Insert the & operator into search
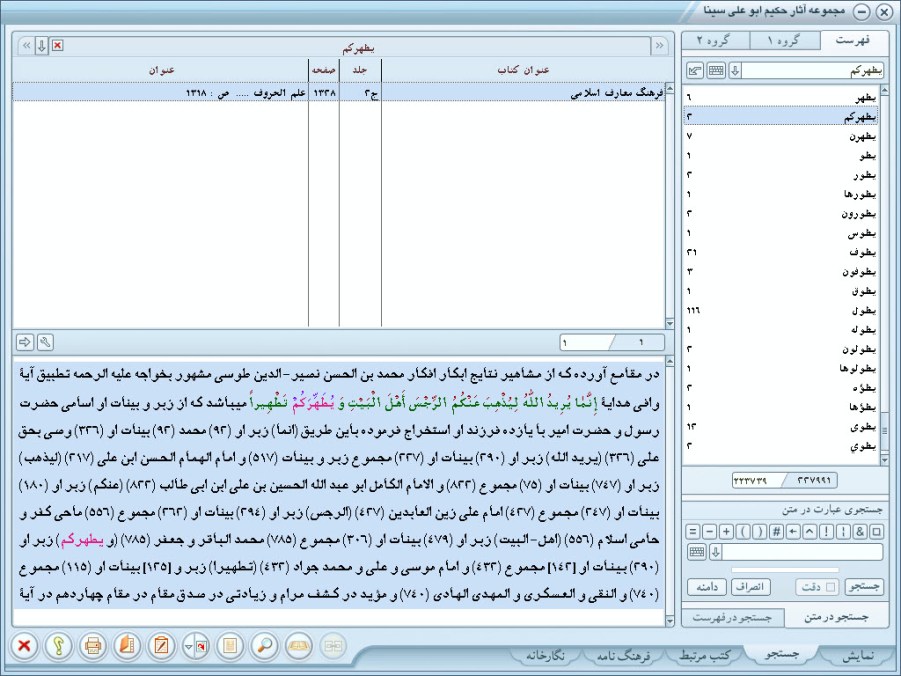901x676 pixels. click(x=861, y=532)
